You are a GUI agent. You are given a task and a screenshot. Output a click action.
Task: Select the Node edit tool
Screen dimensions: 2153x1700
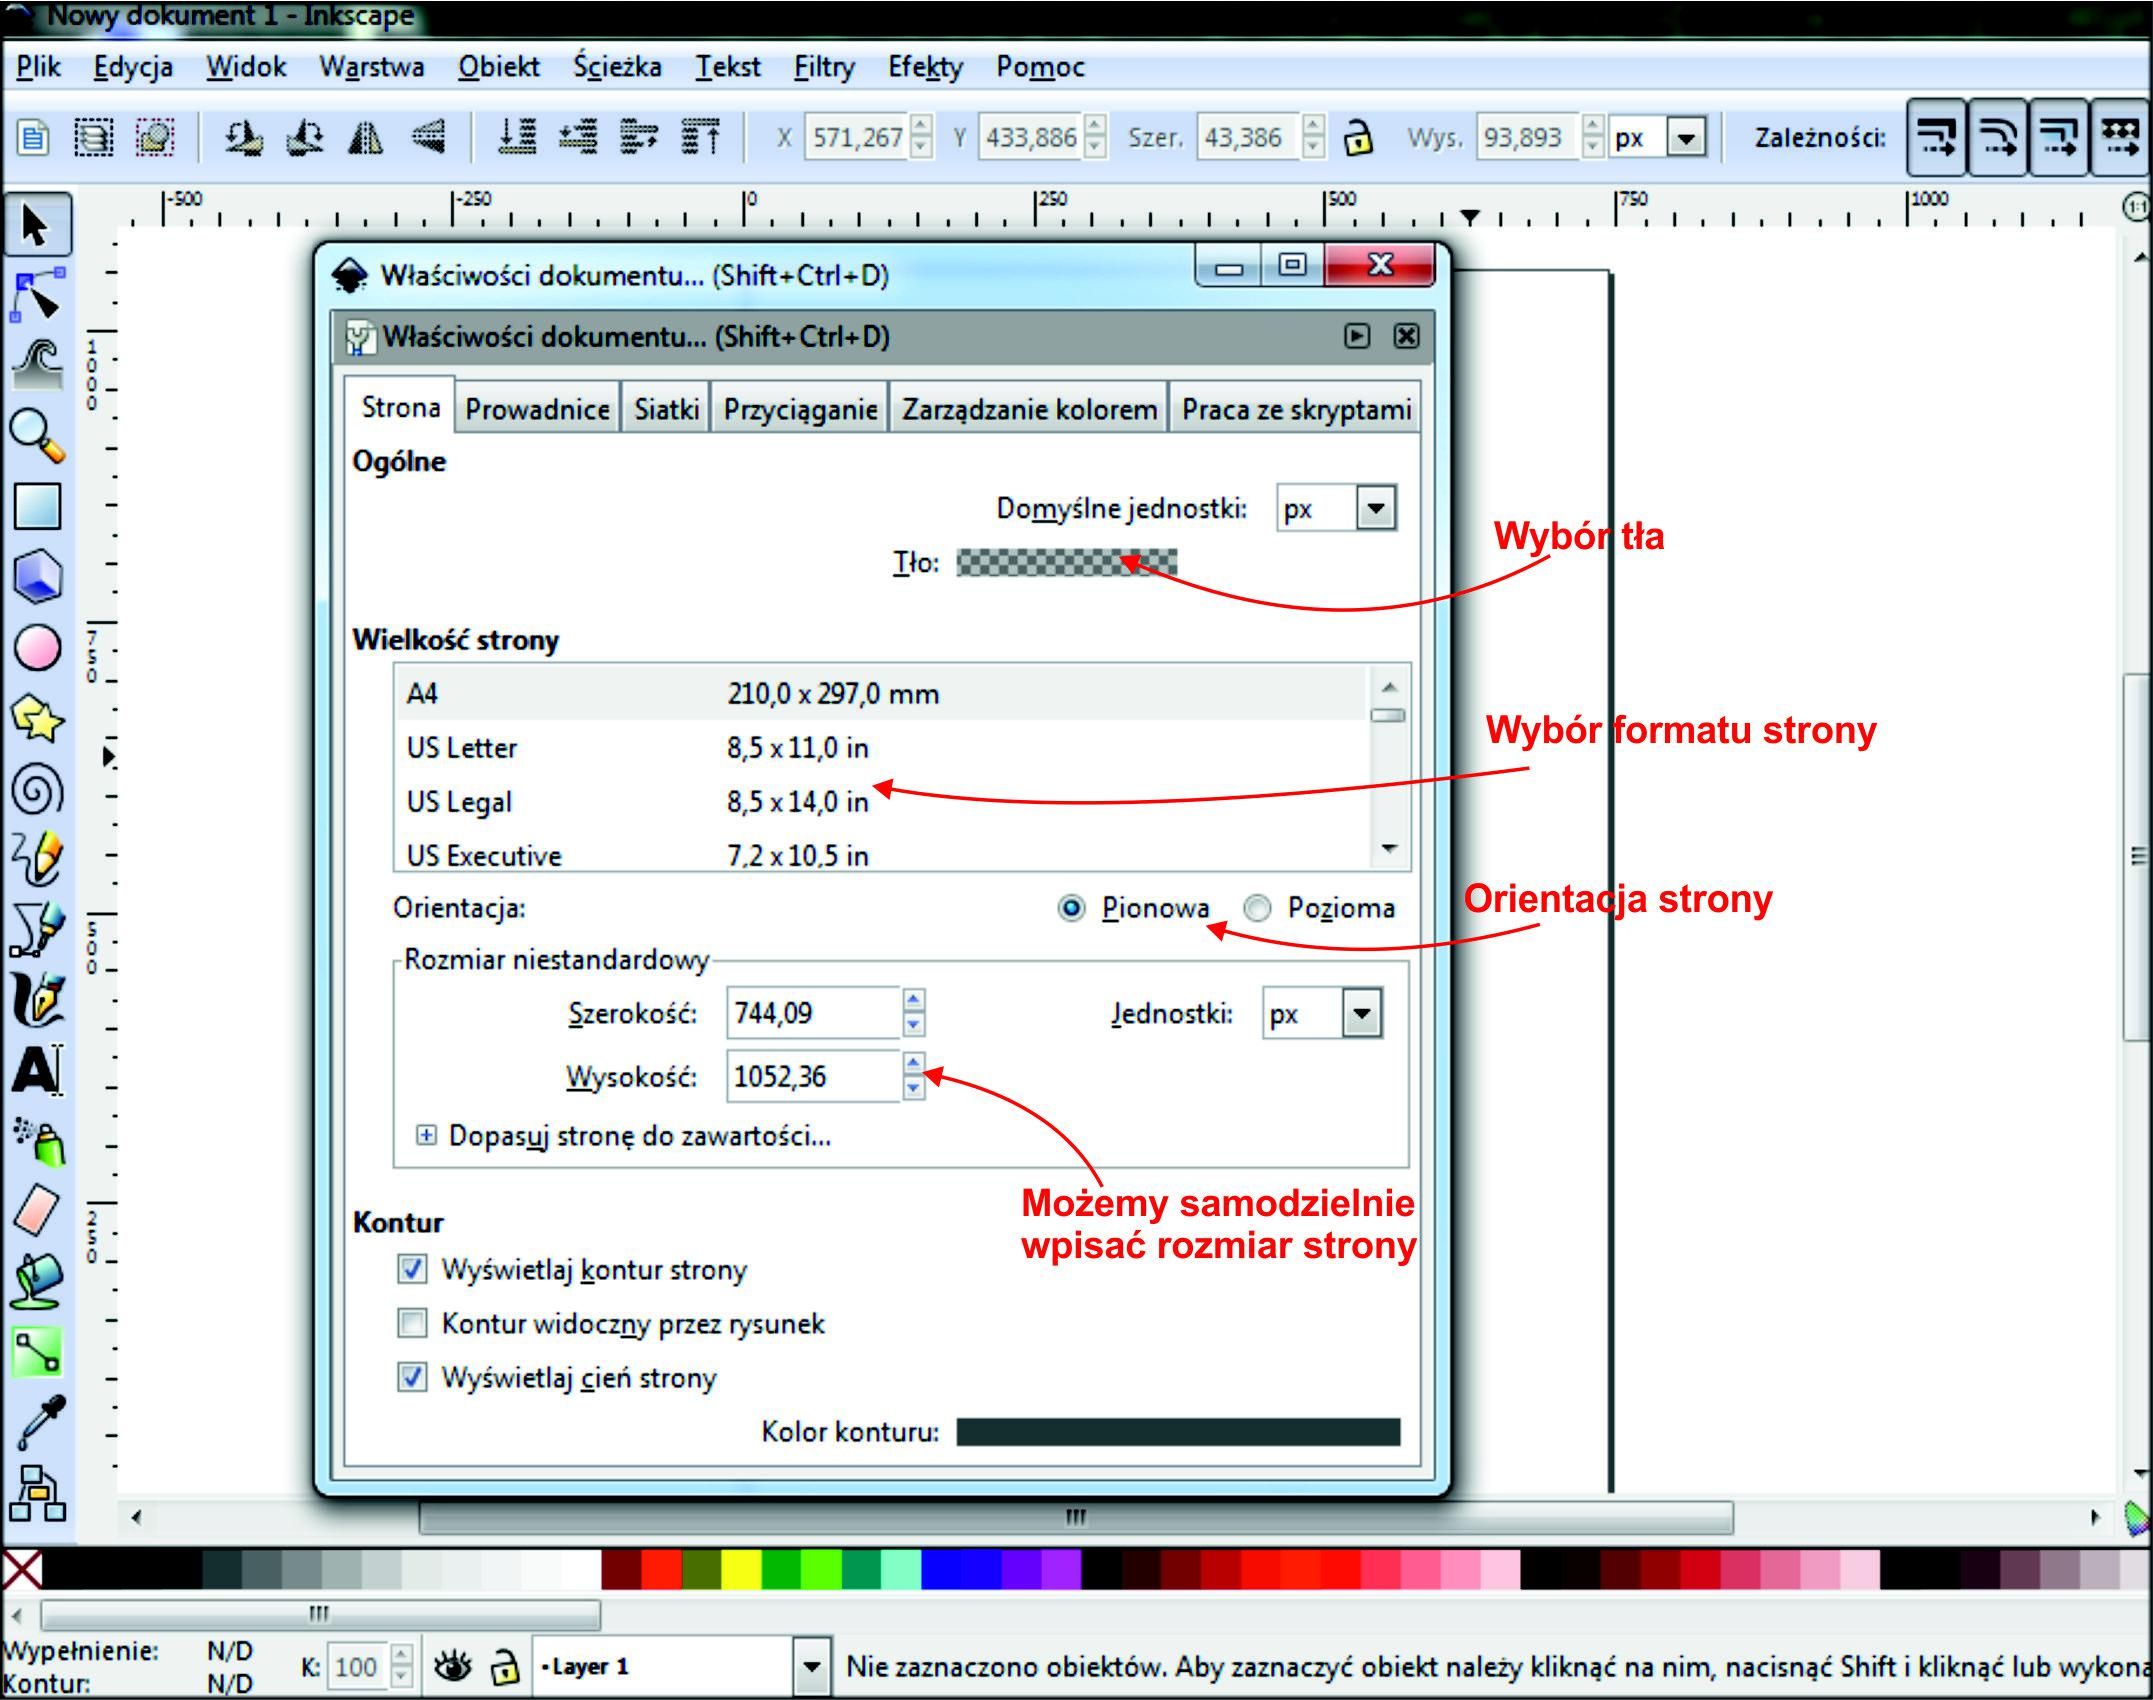point(37,296)
